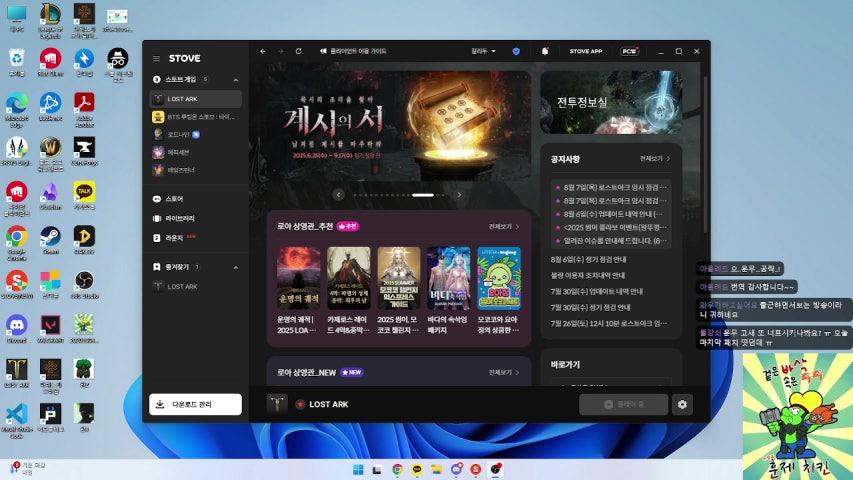Click the LOST ARK icon in bottom bar
The width and height of the screenshot is (853, 480).
(277, 404)
